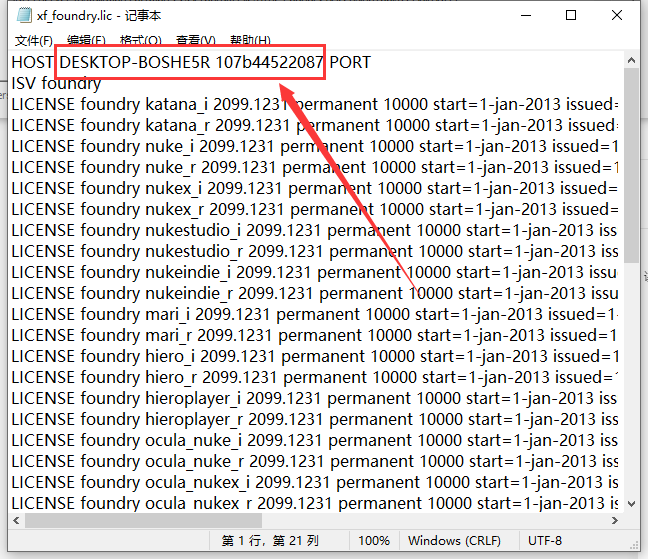Open the 编辑(E) menu
This screenshot has height=559, width=648.
coord(86,40)
